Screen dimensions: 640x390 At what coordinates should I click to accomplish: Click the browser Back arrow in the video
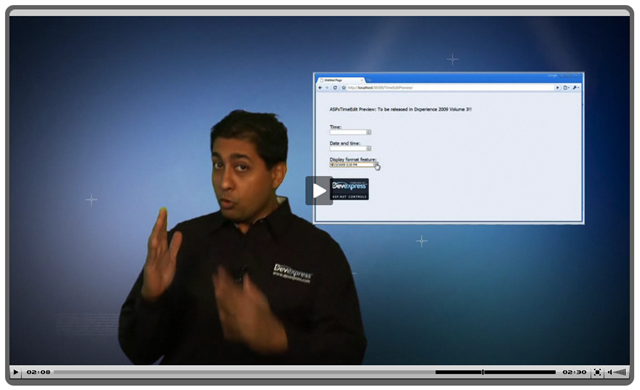pyautogui.click(x=320, y=88)
